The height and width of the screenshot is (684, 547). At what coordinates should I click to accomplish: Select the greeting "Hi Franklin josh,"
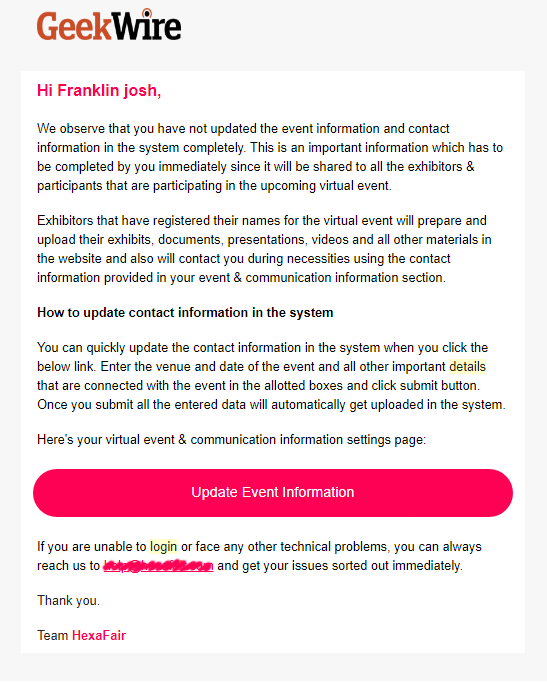pyautogui.click(x=99, y=90)
